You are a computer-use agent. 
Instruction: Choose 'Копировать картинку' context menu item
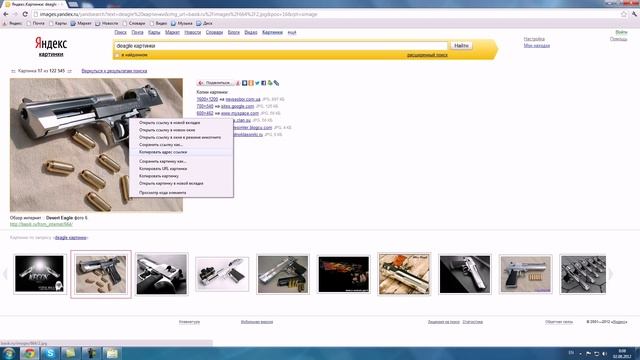(181, 176)
